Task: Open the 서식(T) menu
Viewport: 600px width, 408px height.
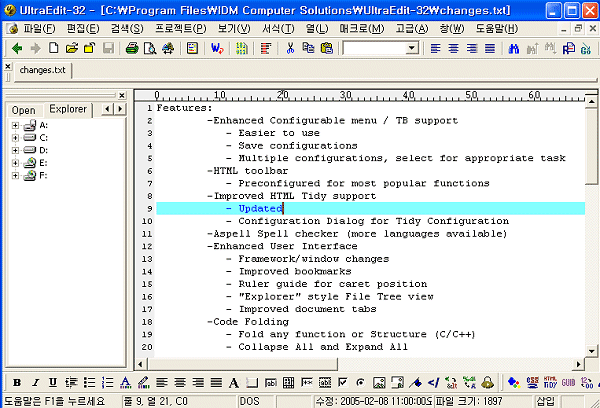Action: tap(278, 29)
